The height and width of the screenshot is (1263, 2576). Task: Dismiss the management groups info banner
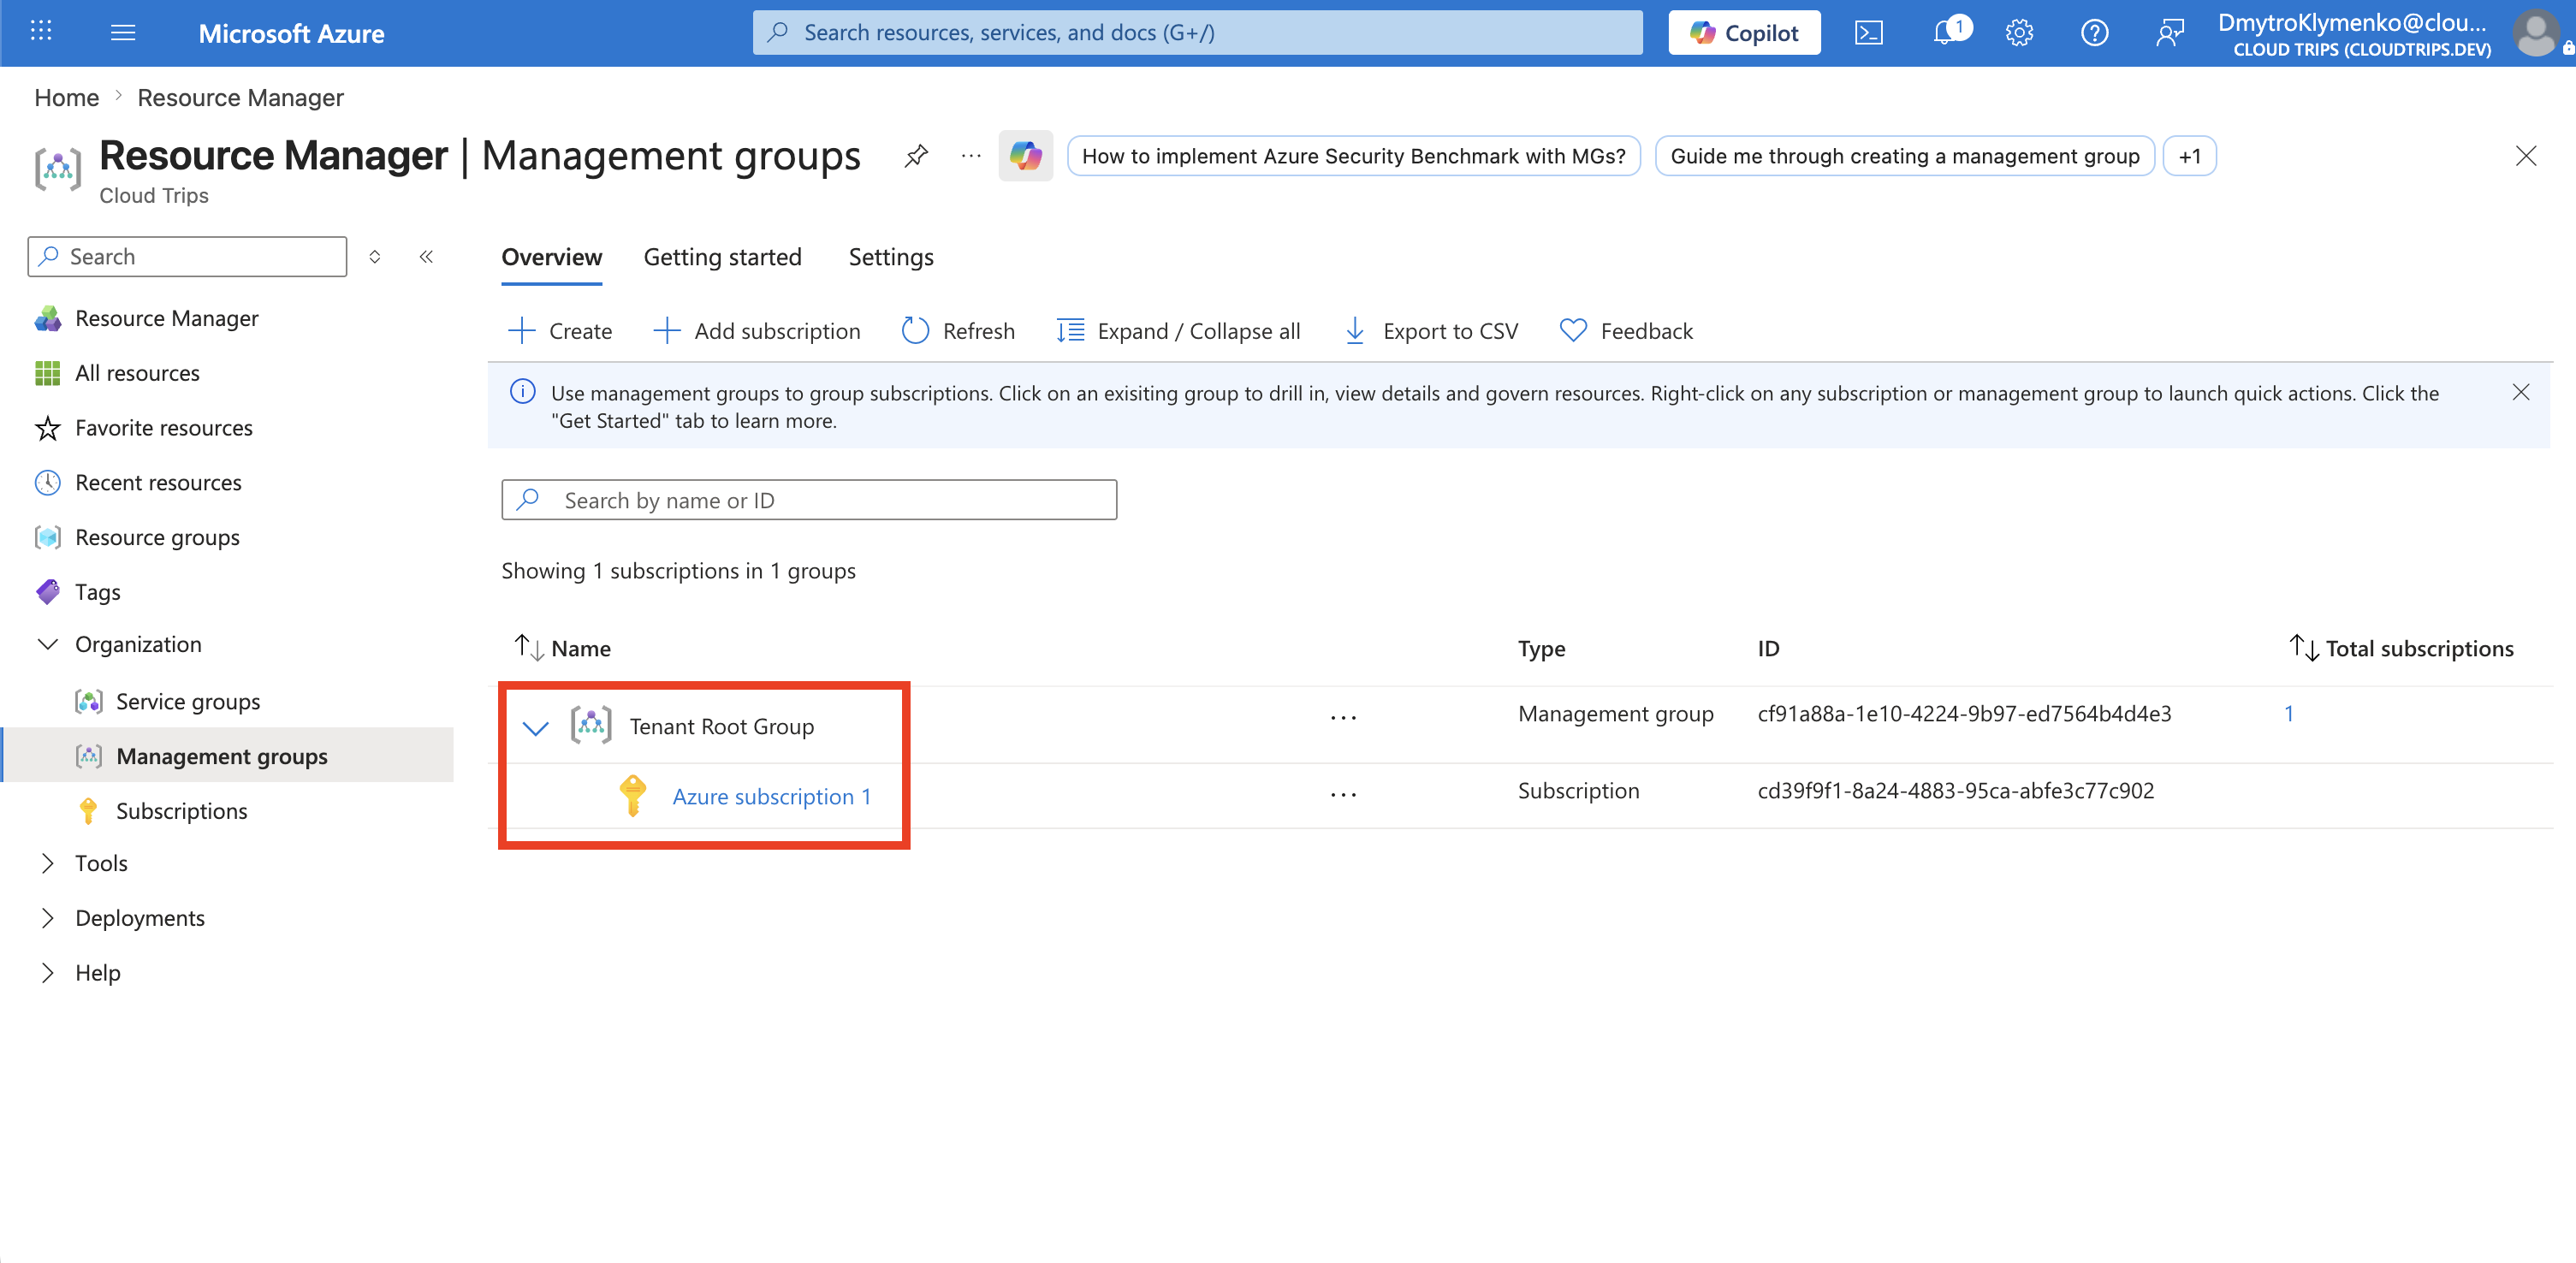2520,392
